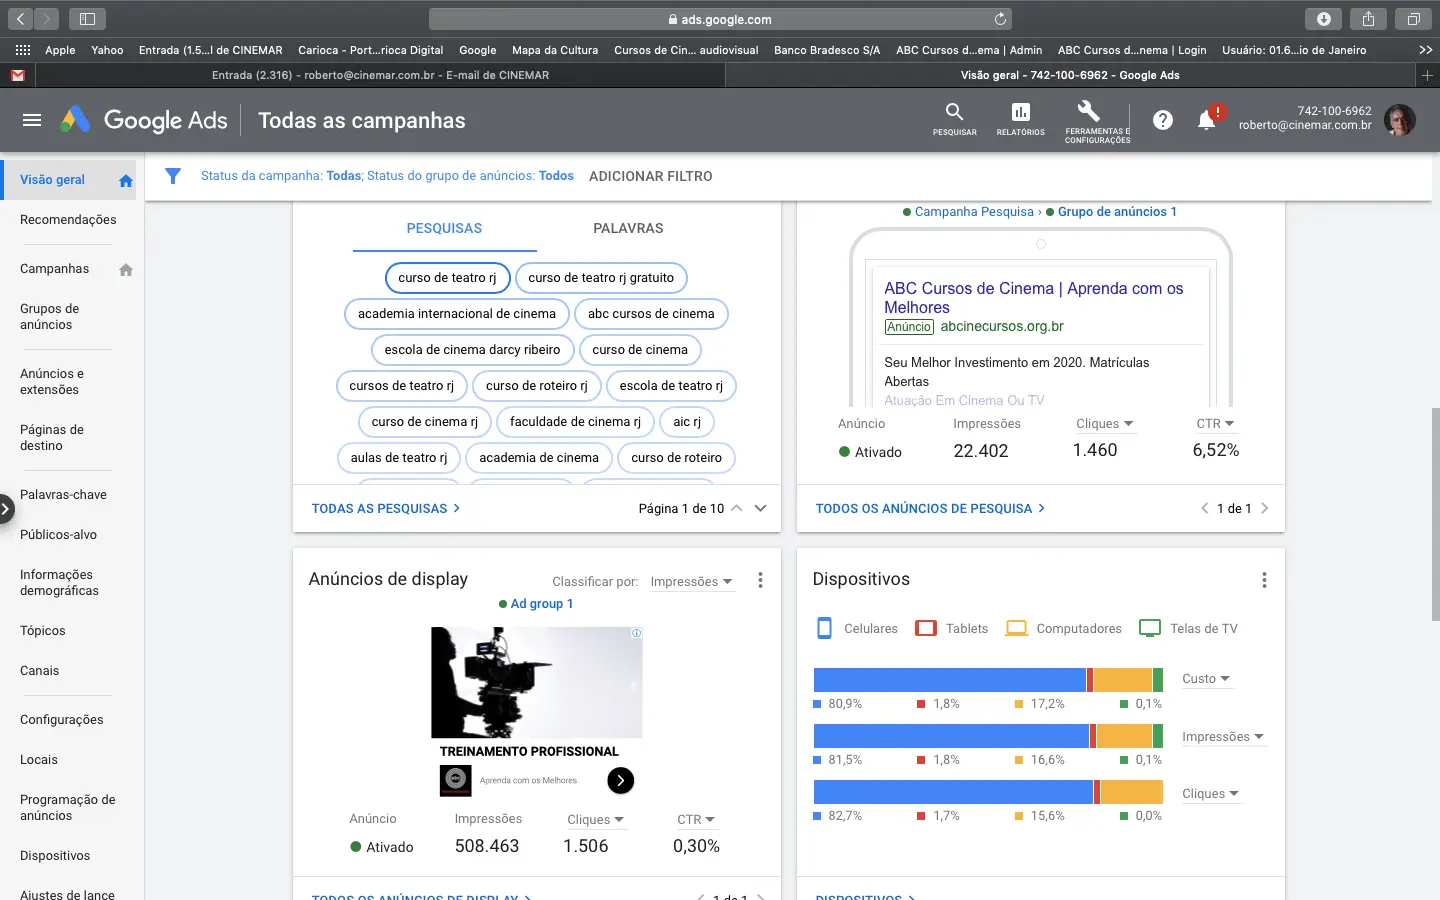Open the notifications bell icon
1440x900 pixels.
pyautogui.click(x=1207, y=120)
